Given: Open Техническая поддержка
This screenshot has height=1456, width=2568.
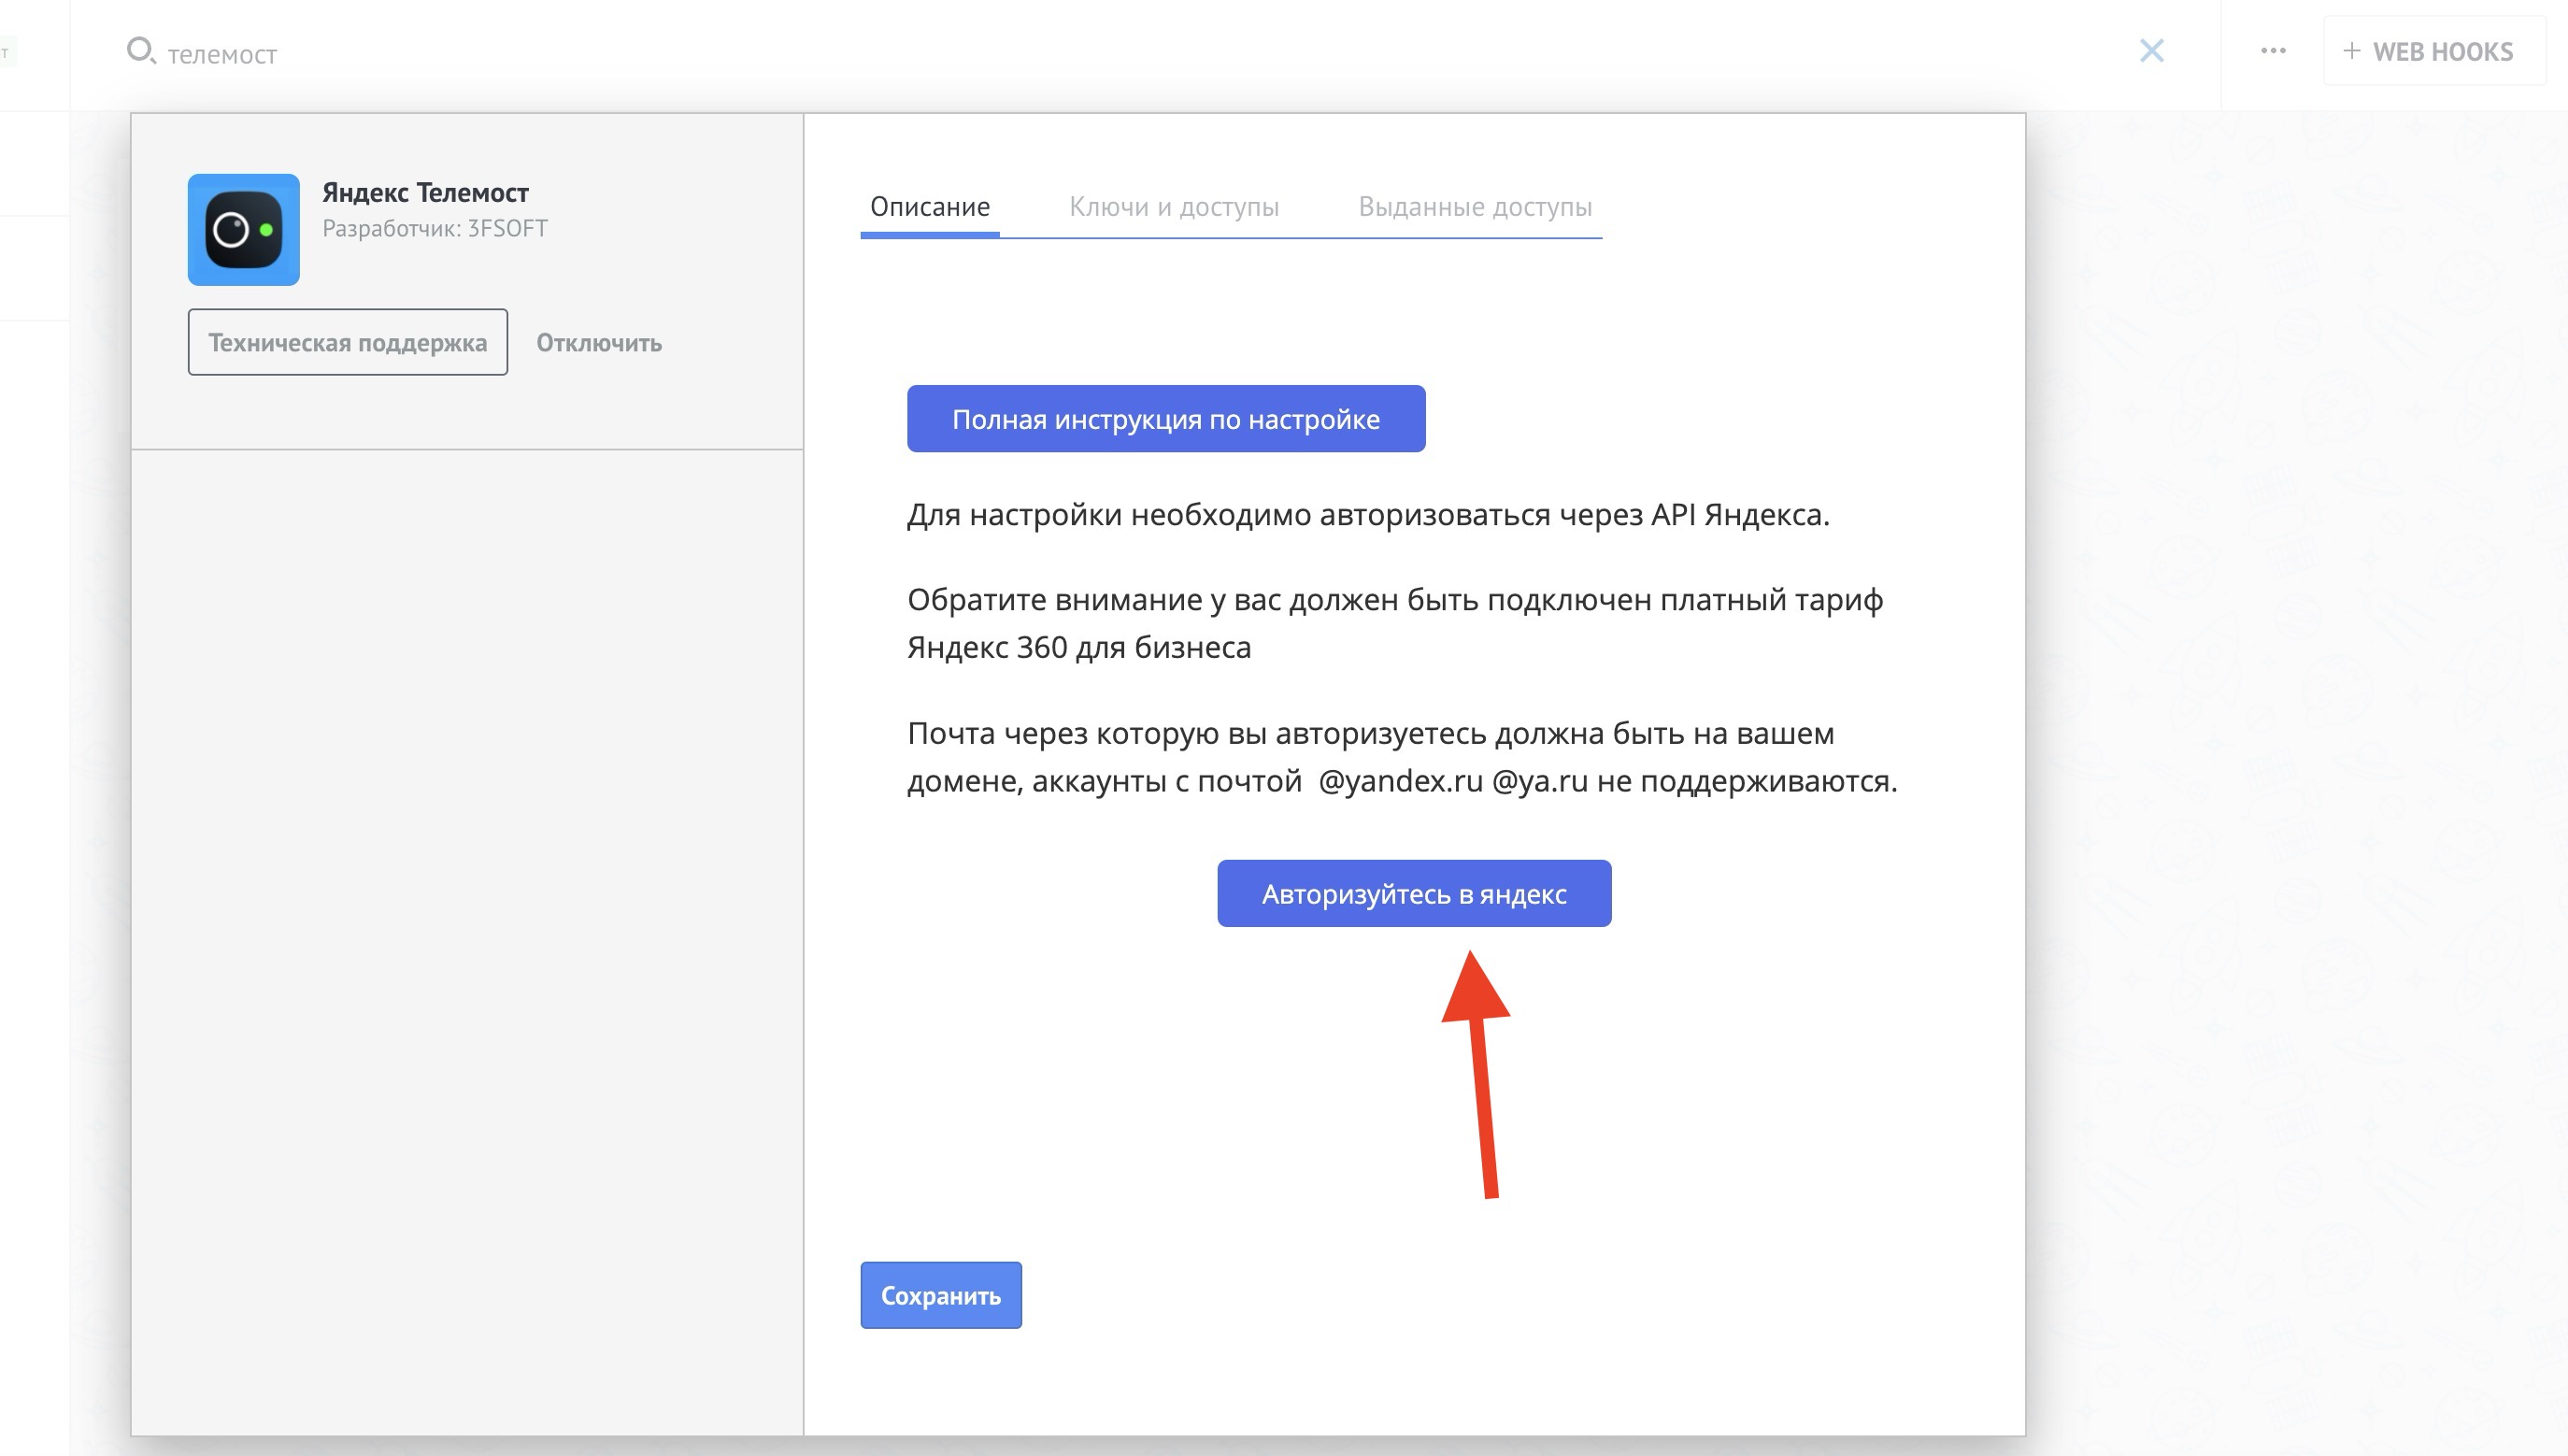Looking at the screenshot, I should pos(348,342).
